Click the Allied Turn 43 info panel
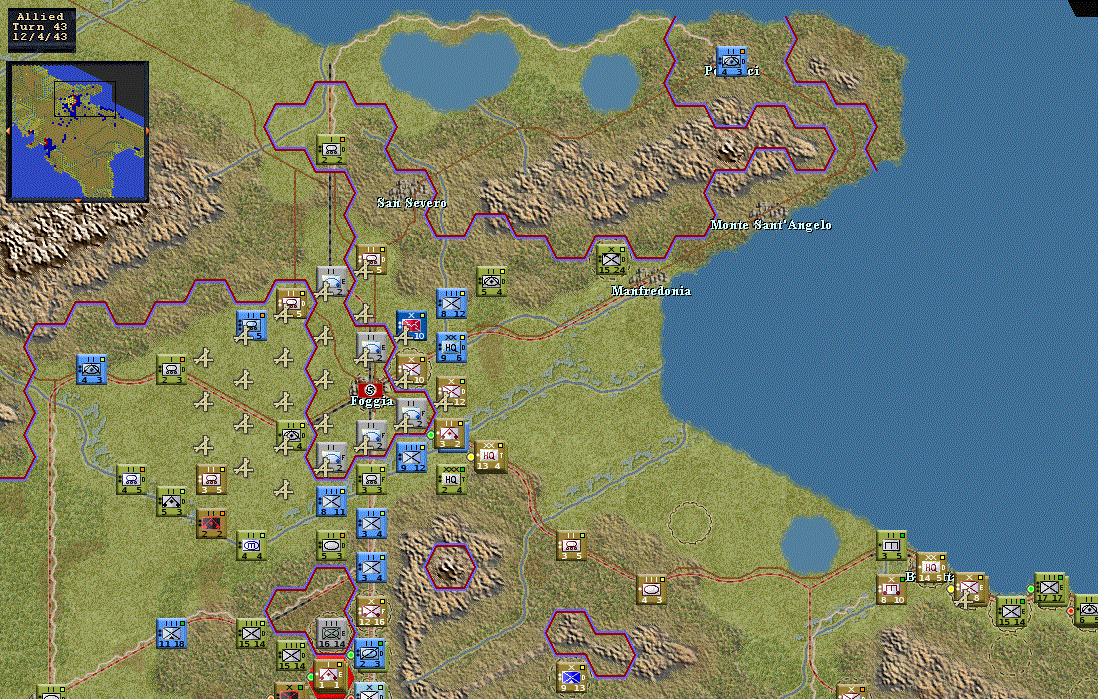Viewport: 1098px width, 699px height. coord(41,29)
